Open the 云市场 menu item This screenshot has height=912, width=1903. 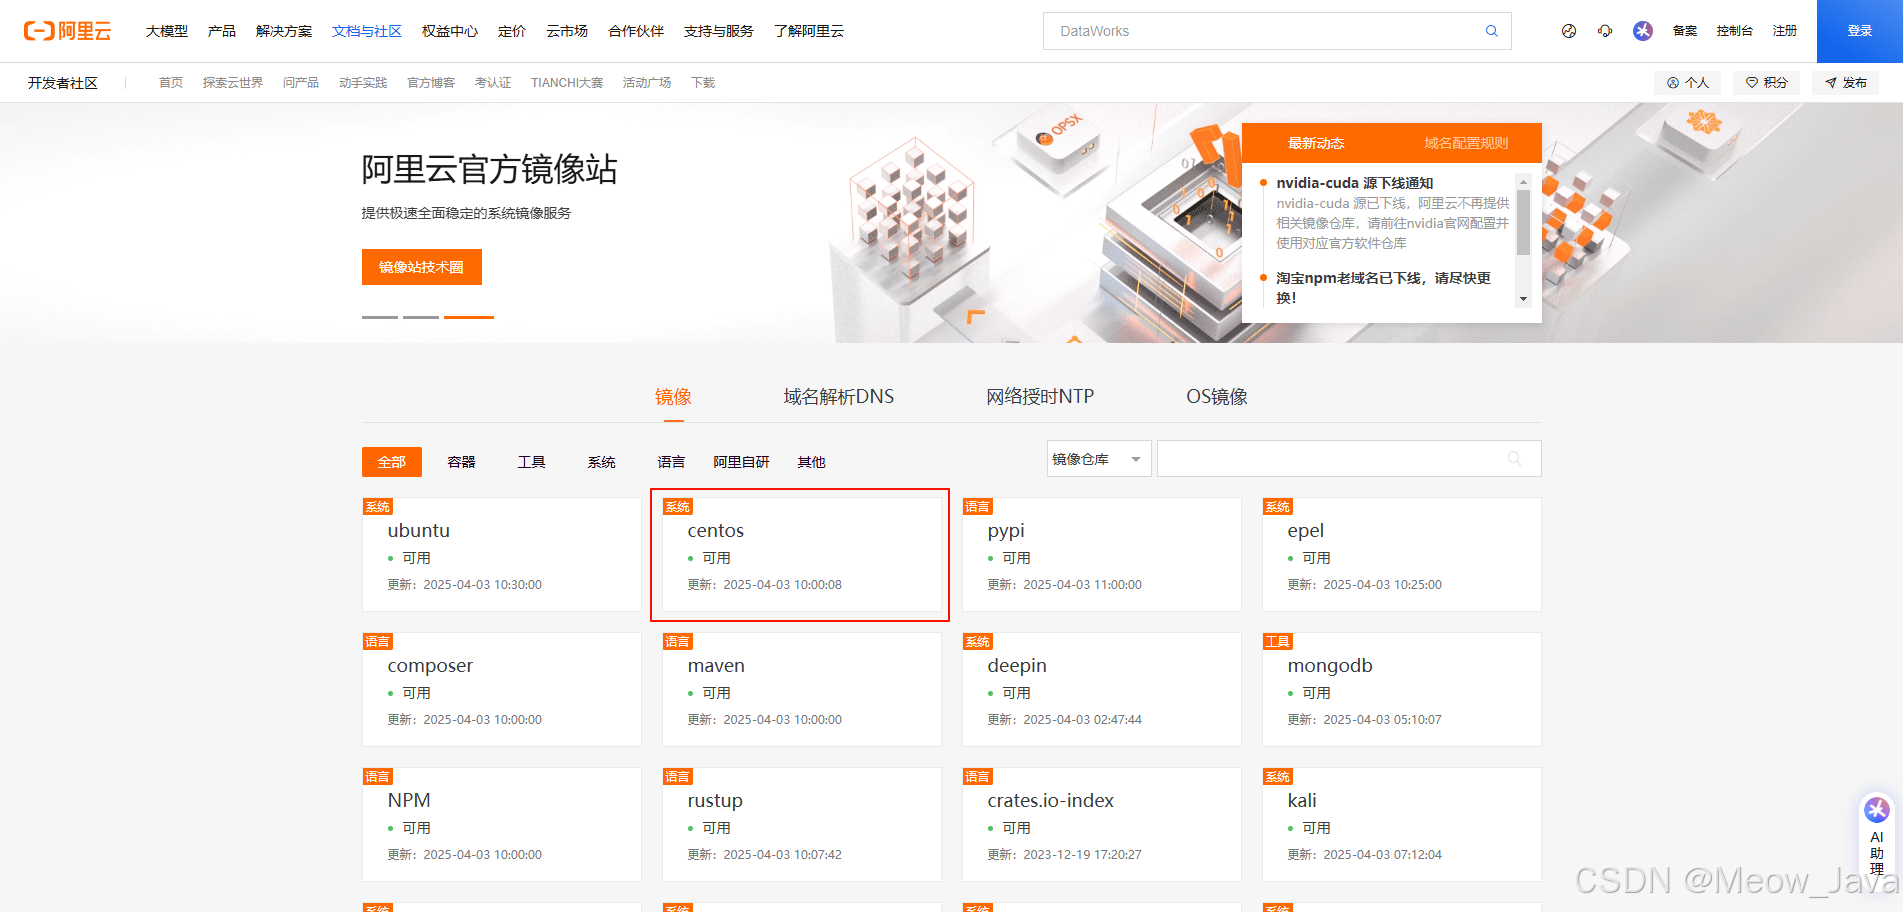click(567, 31)
